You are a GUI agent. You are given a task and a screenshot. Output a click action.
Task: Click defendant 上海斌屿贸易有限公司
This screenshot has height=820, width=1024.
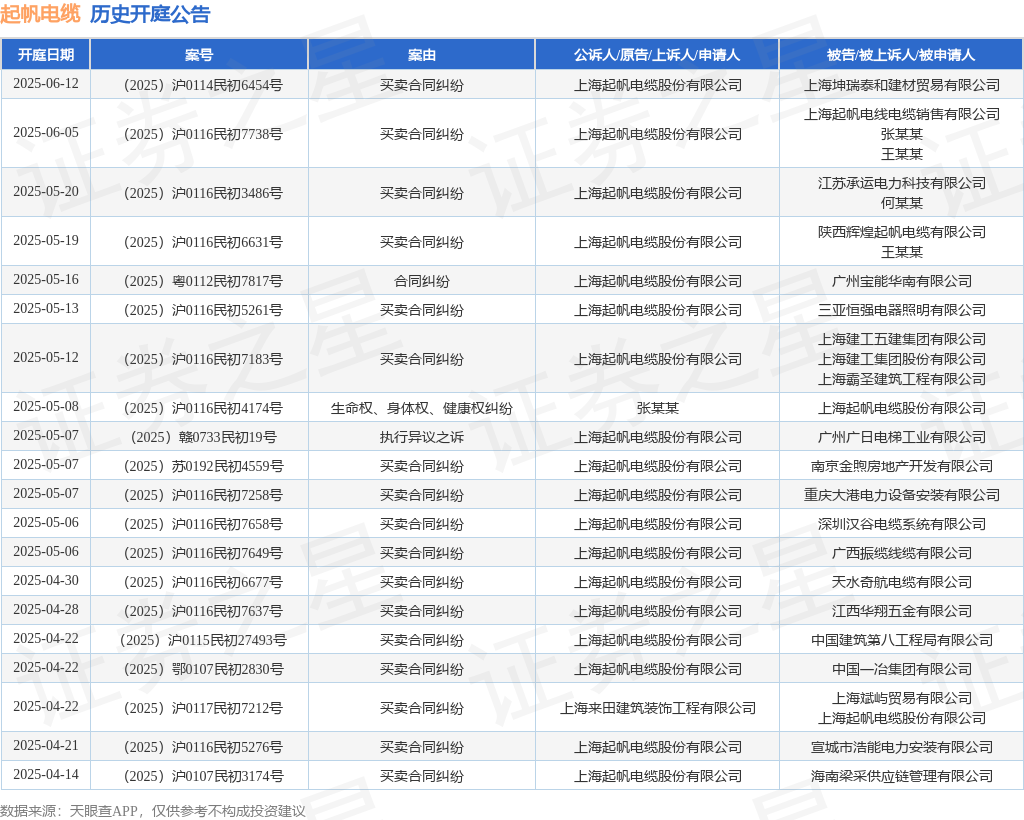(902, 699)
